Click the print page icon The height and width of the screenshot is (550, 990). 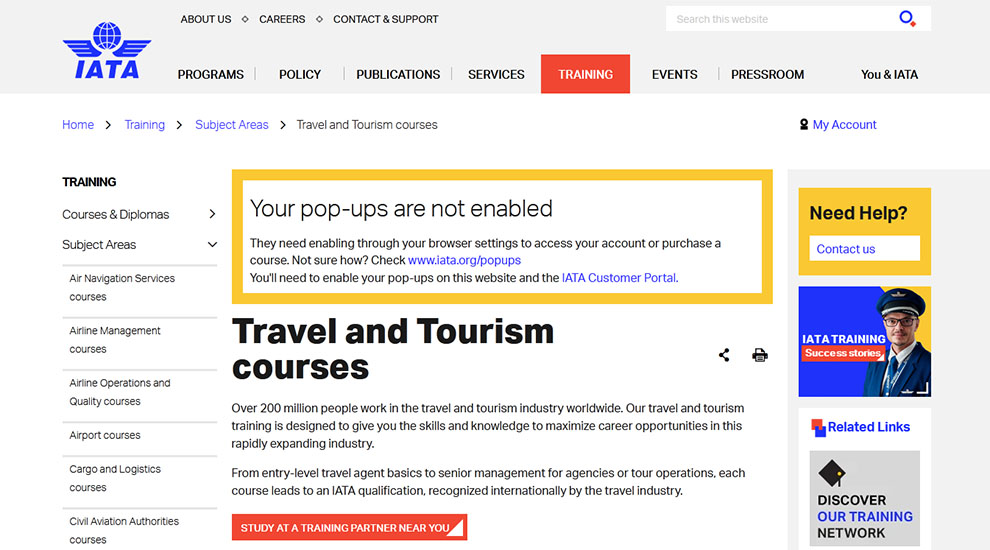click(x=760, y=355)
